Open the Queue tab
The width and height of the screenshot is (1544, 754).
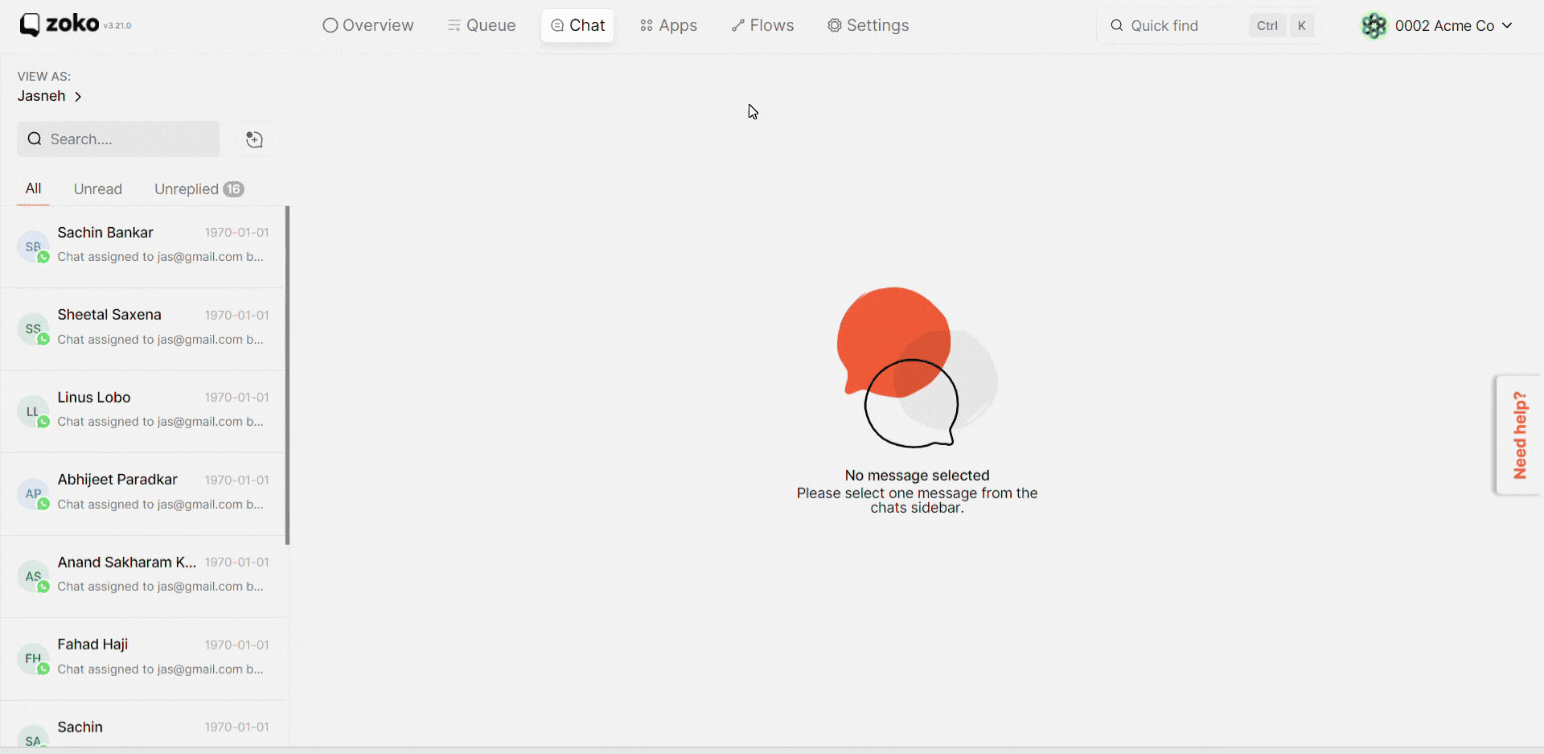[x=482, y=26]
